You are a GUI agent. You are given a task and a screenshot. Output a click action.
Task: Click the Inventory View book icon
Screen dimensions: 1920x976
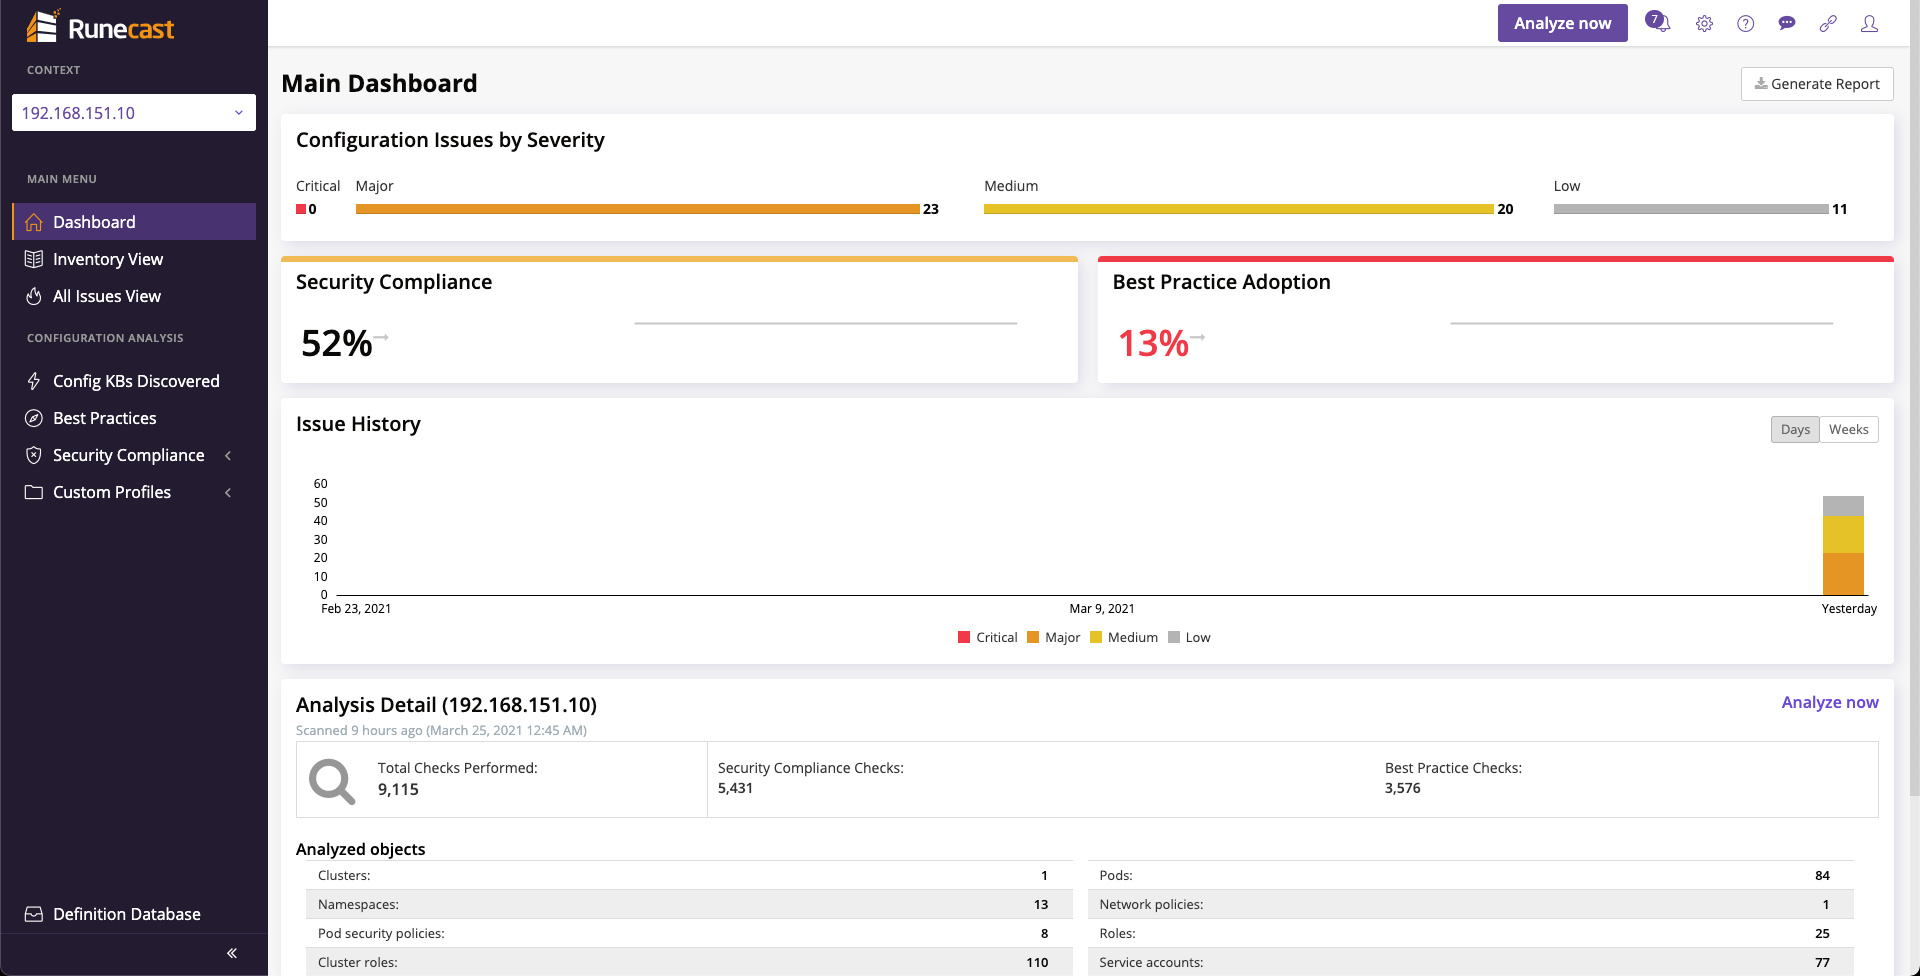click(34, 259)
